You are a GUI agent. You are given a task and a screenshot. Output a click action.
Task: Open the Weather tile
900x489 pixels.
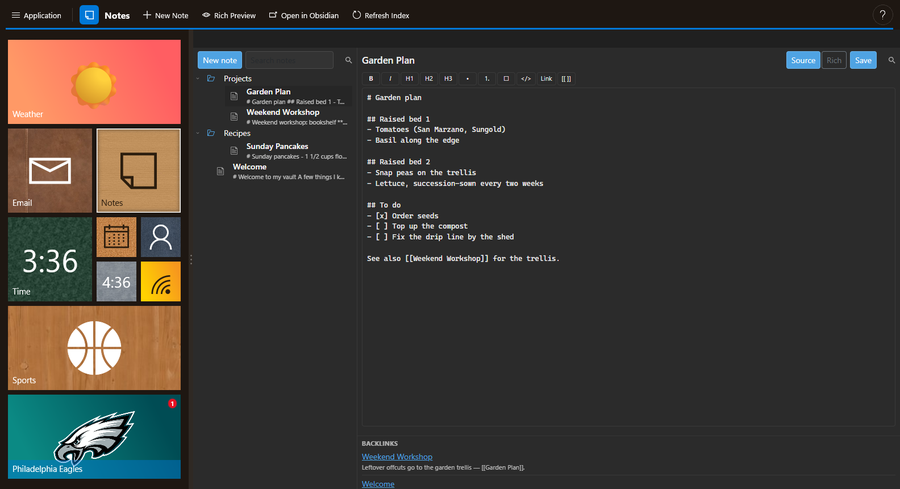click(94, 82)
